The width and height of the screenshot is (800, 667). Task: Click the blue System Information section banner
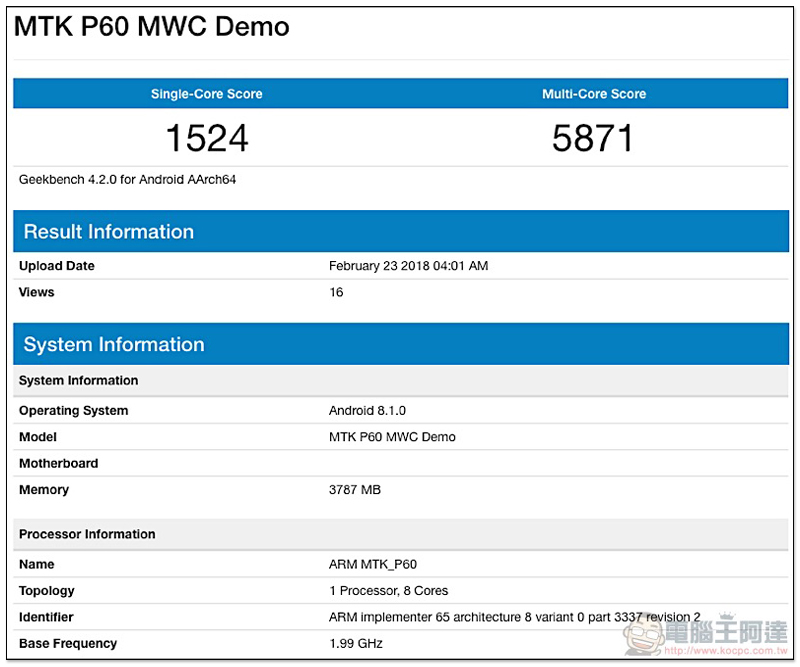click(400, 345)
